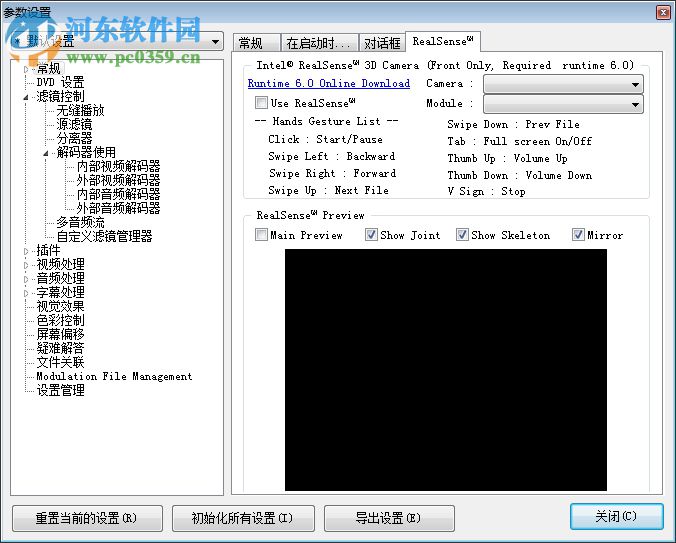Toggle the Mirror checkbox
Image resolution: width=676 pixels, height=543 pixels.
click(578, 235)
